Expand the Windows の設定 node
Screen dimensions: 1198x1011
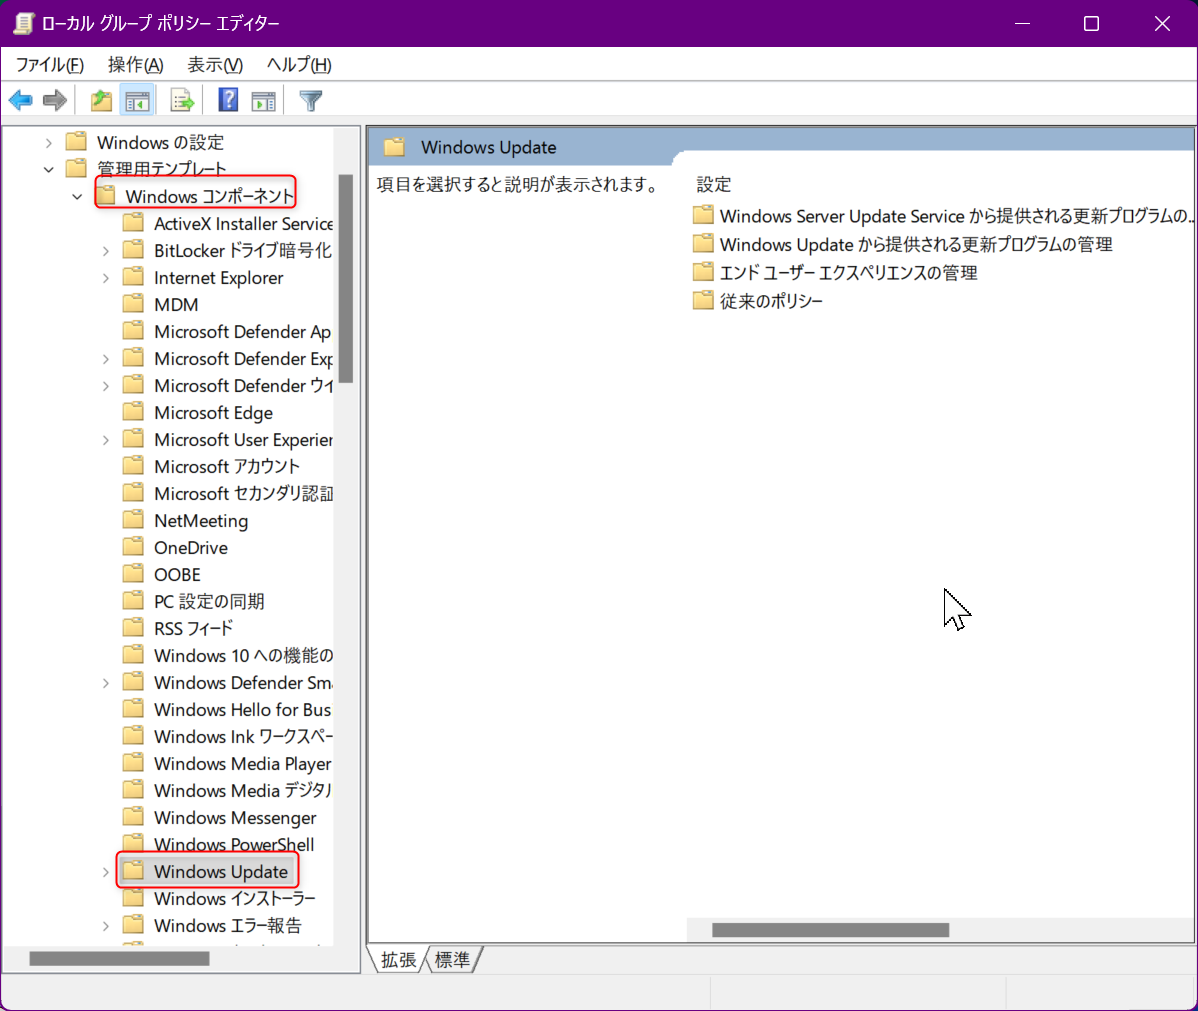click(x=49, y=143)
